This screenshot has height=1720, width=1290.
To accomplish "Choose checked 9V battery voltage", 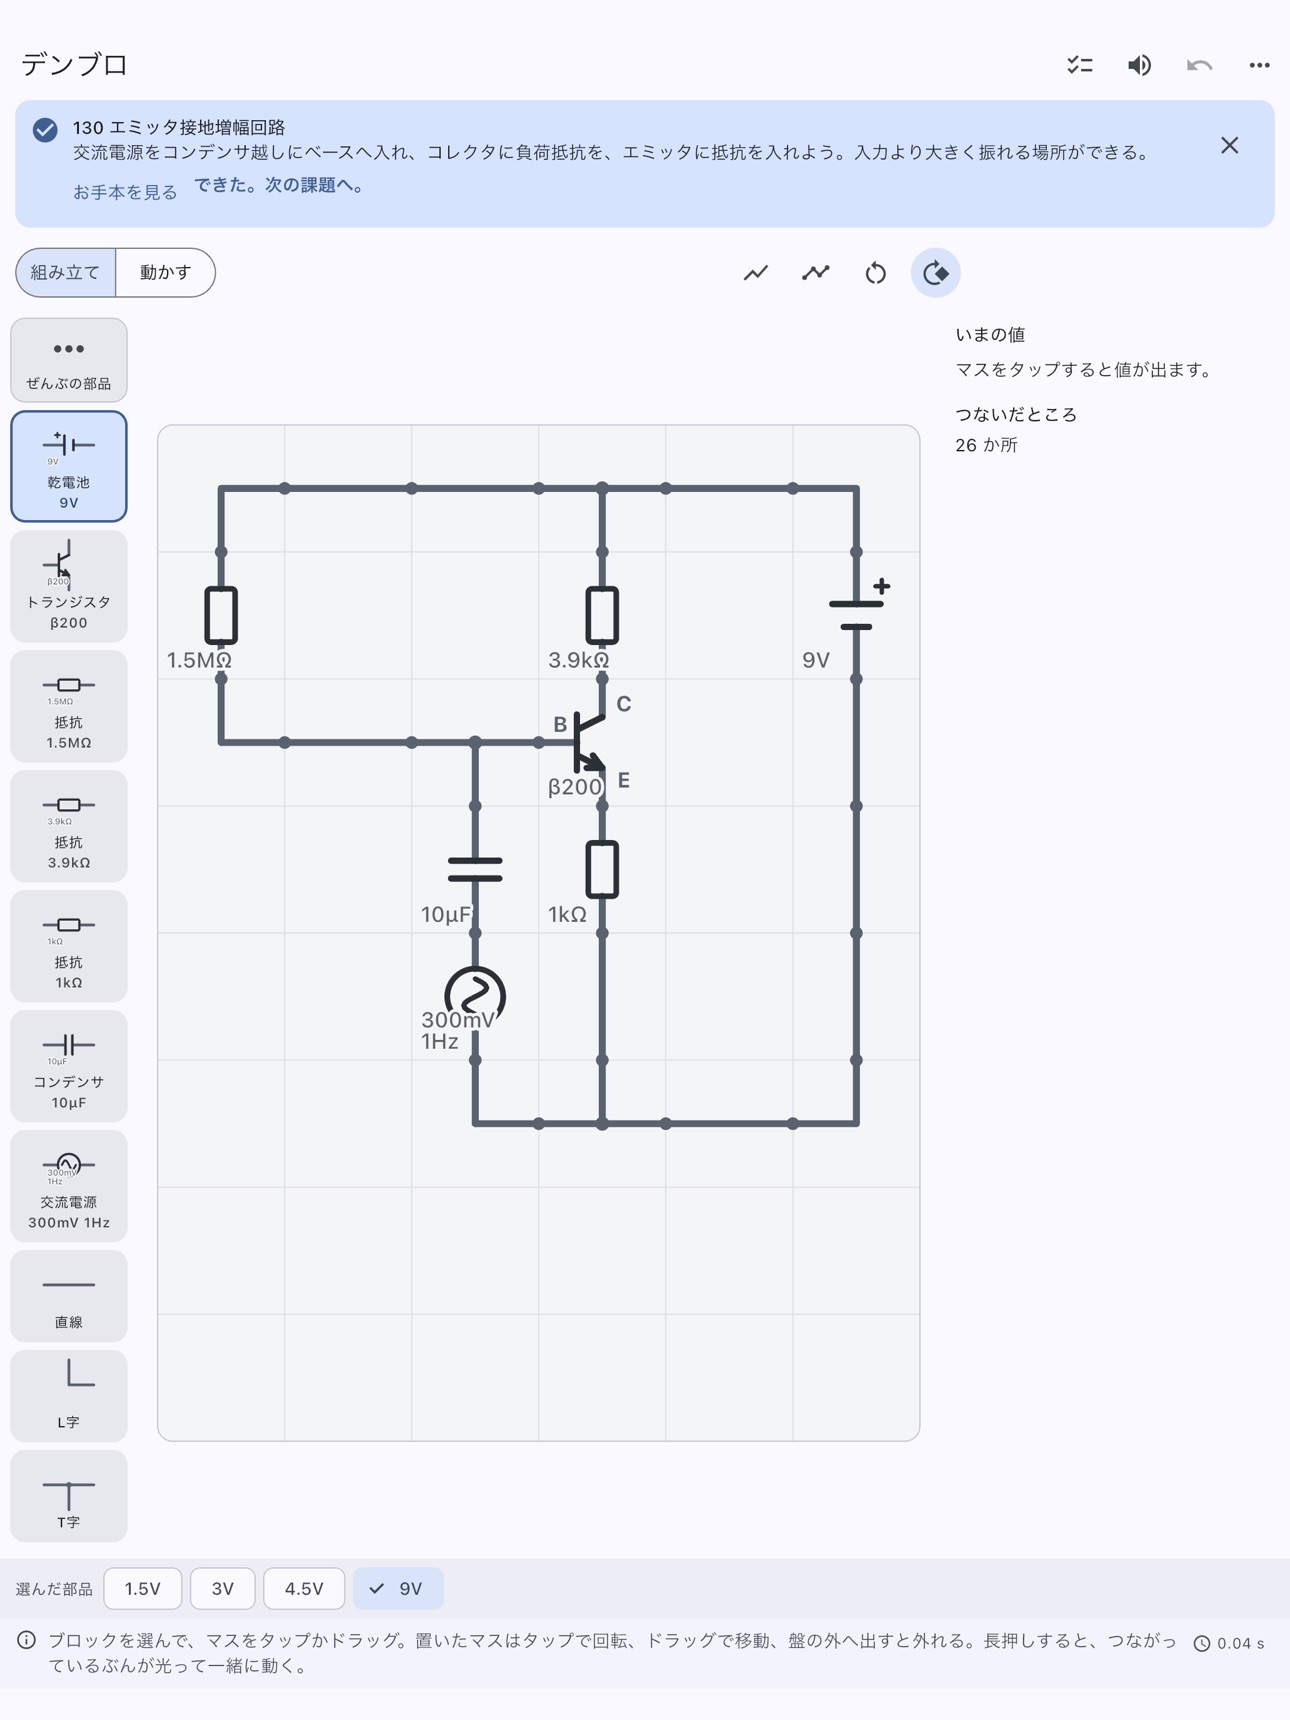I will click(x=398, y=1588).
